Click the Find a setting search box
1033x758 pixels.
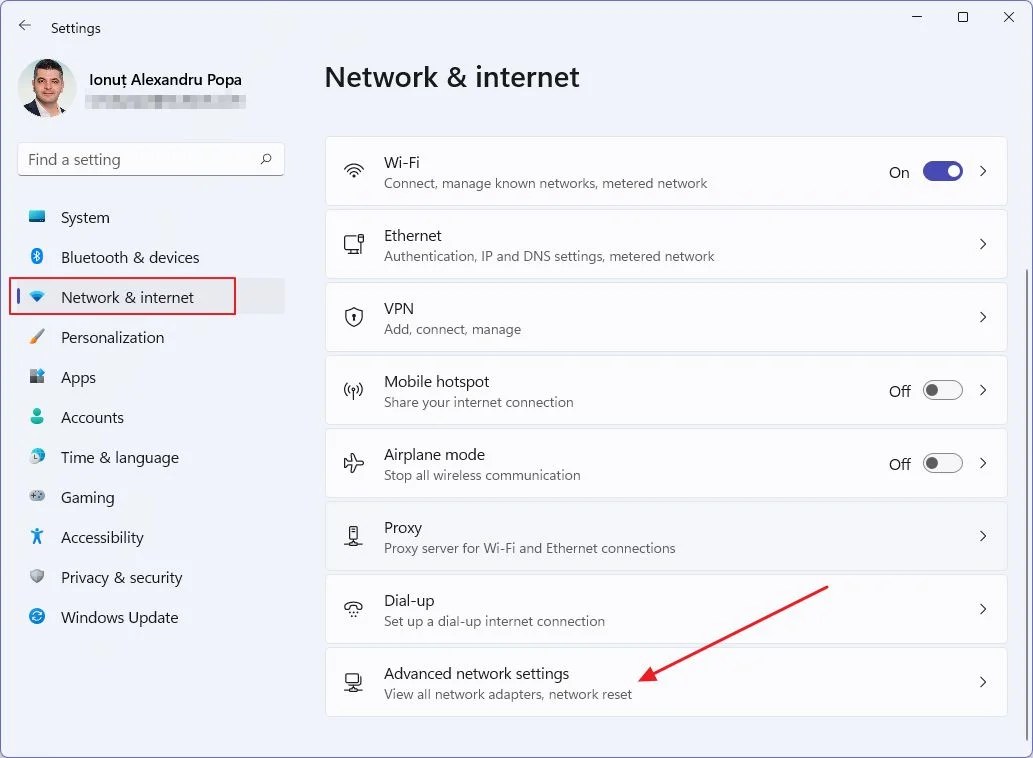click(x=150, y=159)
